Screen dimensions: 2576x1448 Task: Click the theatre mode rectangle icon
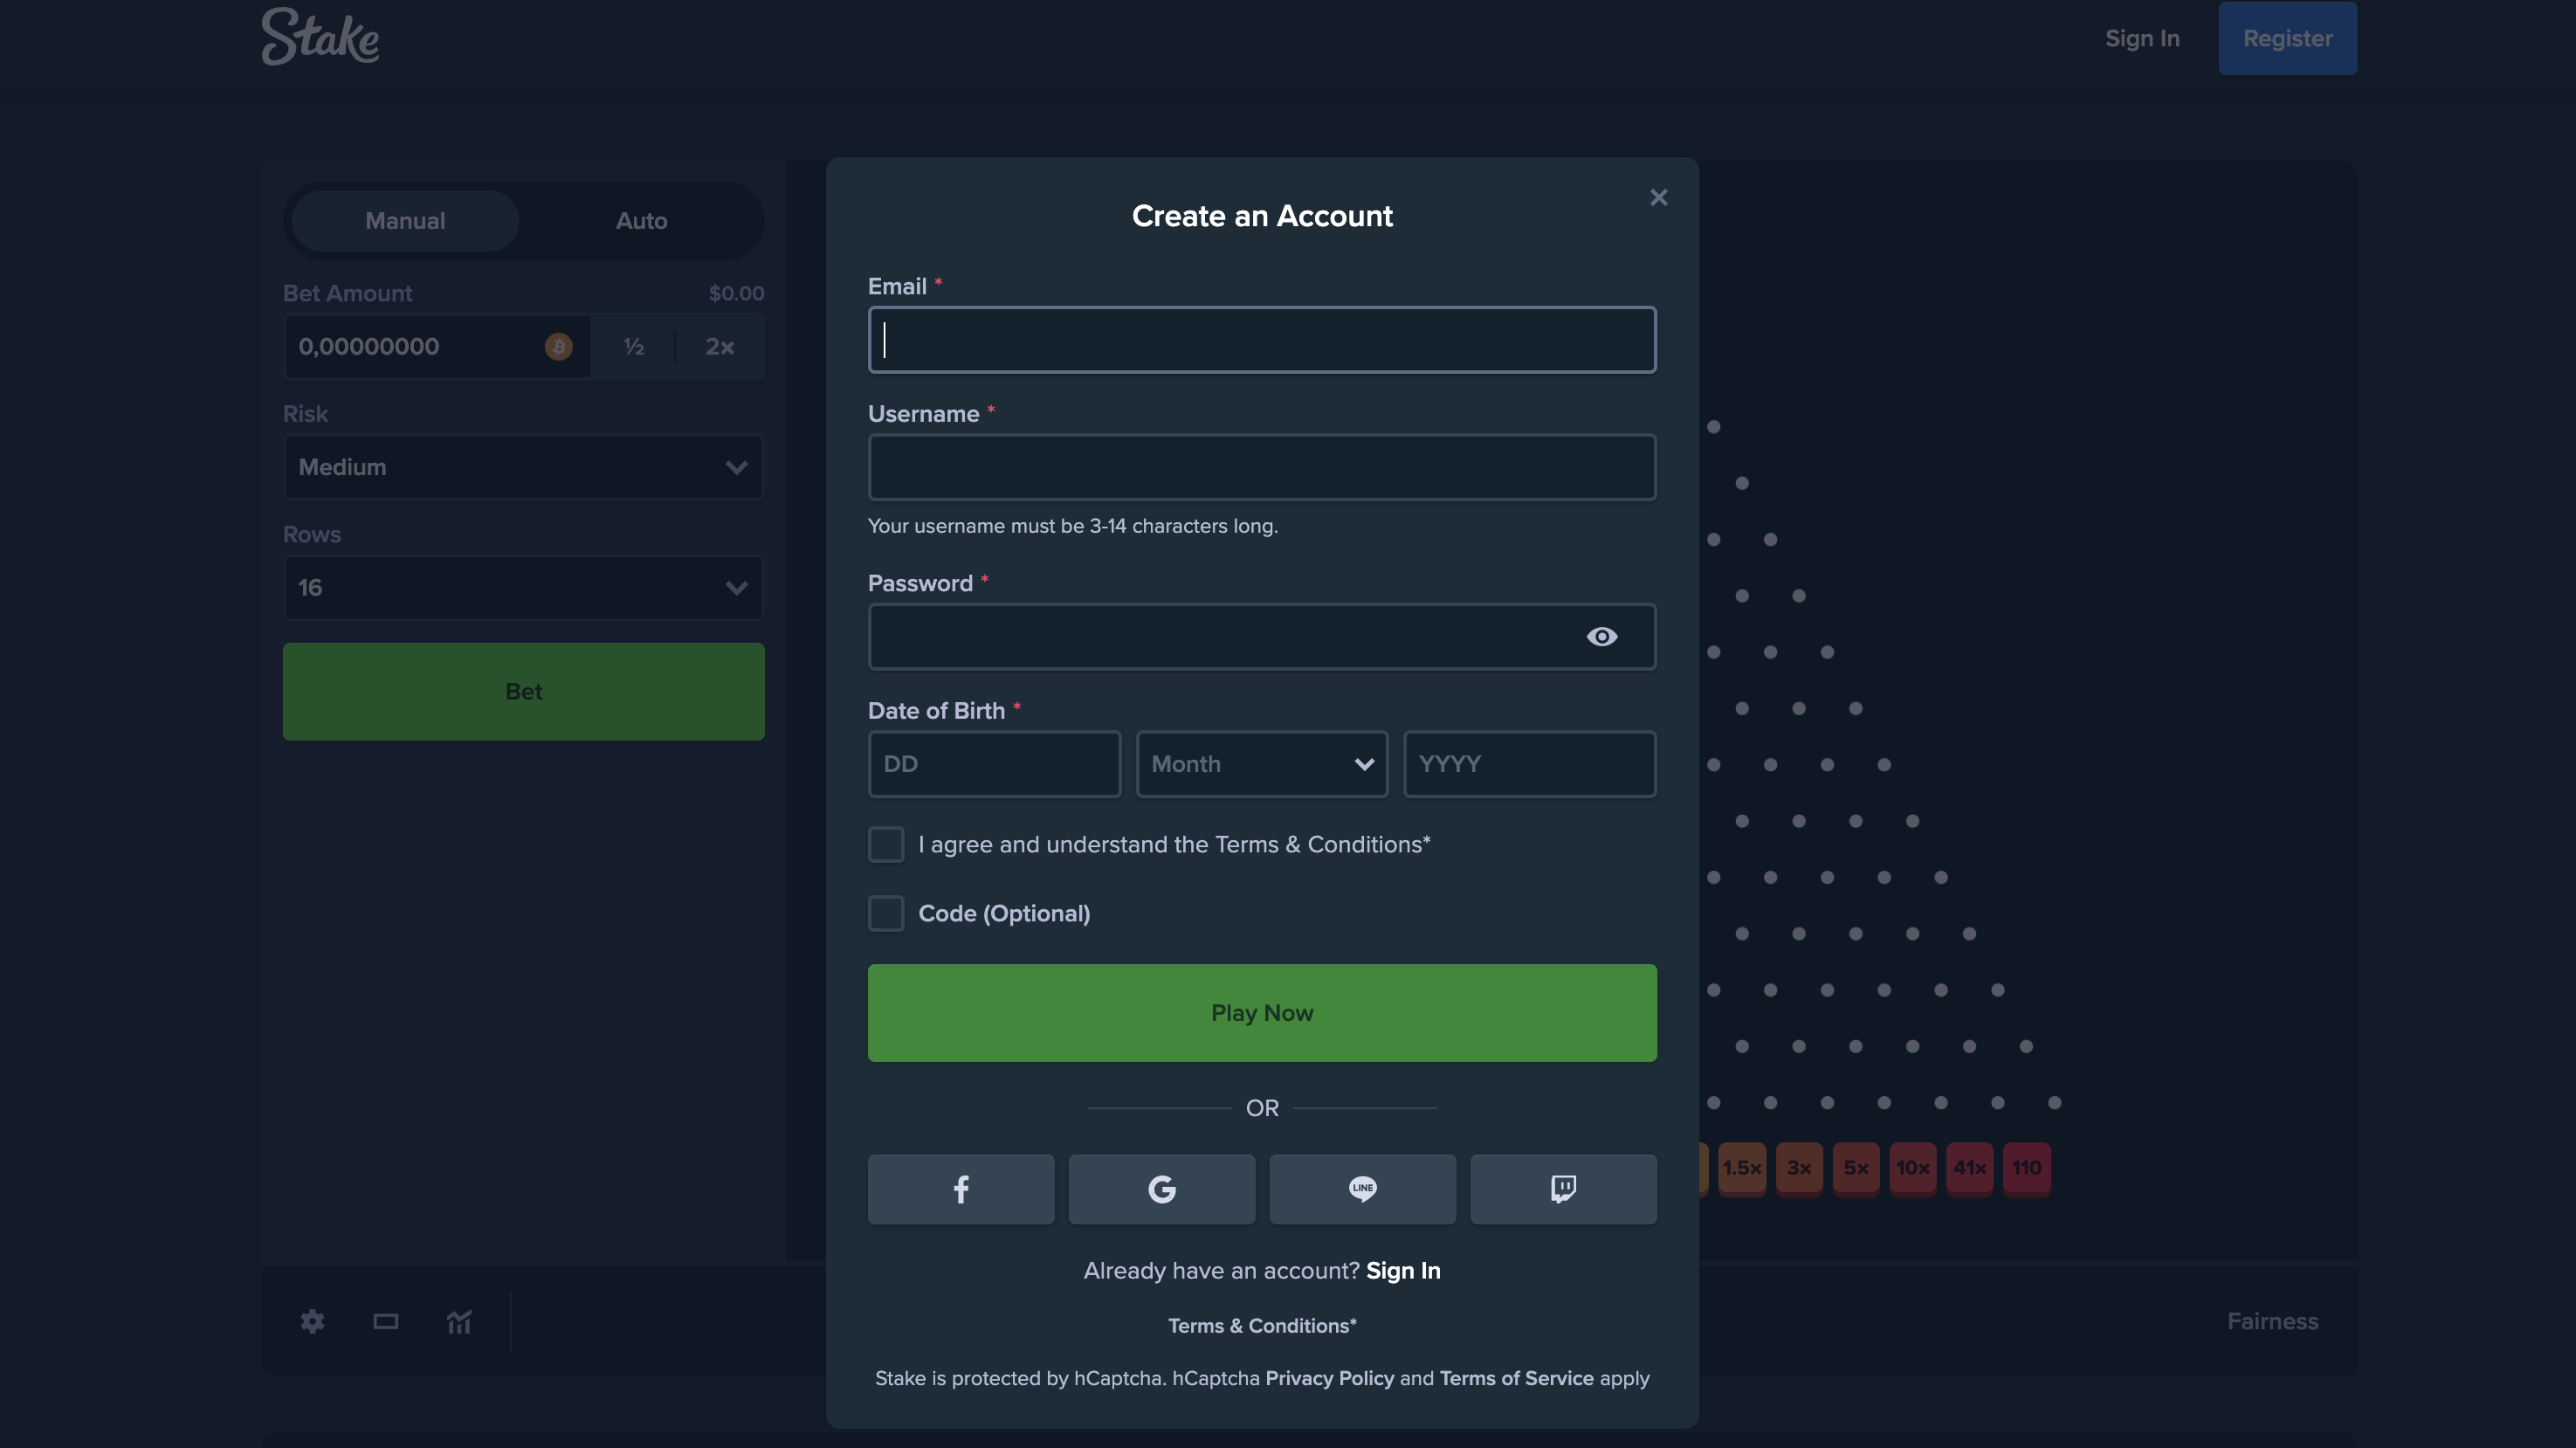pos(385,1321)
